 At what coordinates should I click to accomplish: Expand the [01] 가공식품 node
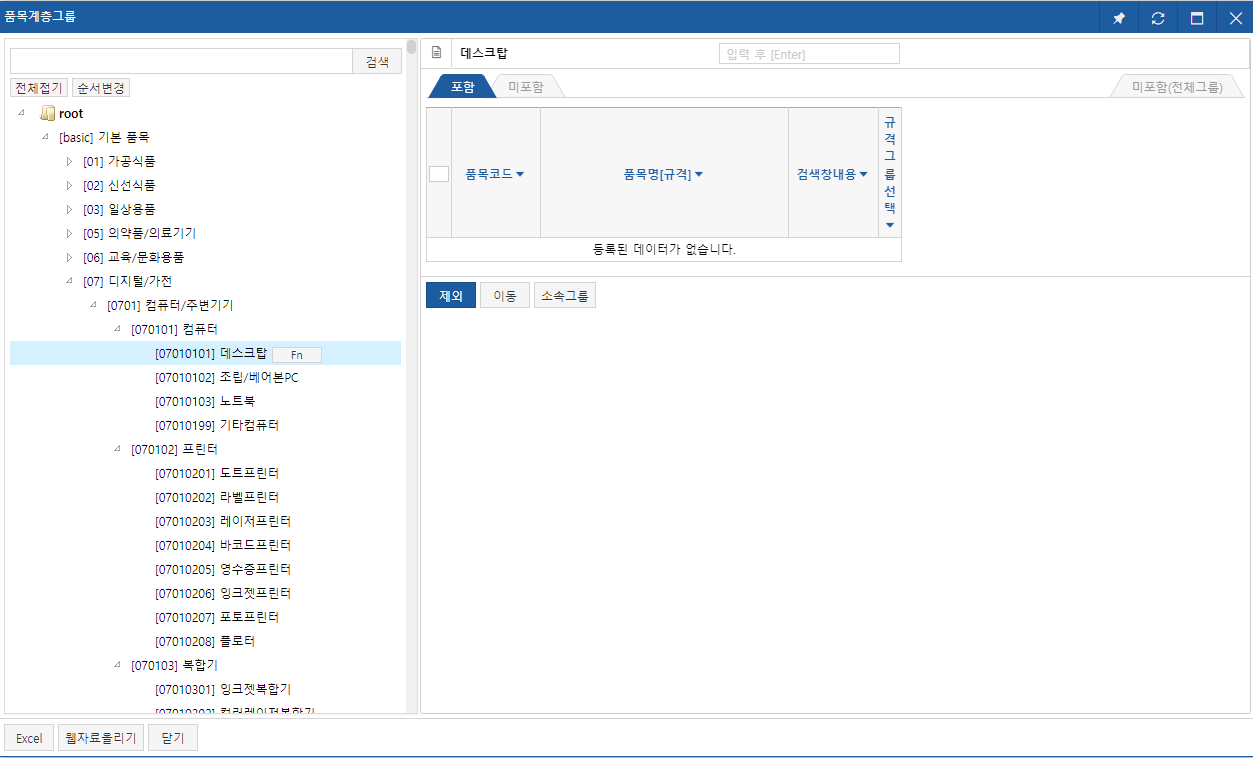(x=69, y=161)
